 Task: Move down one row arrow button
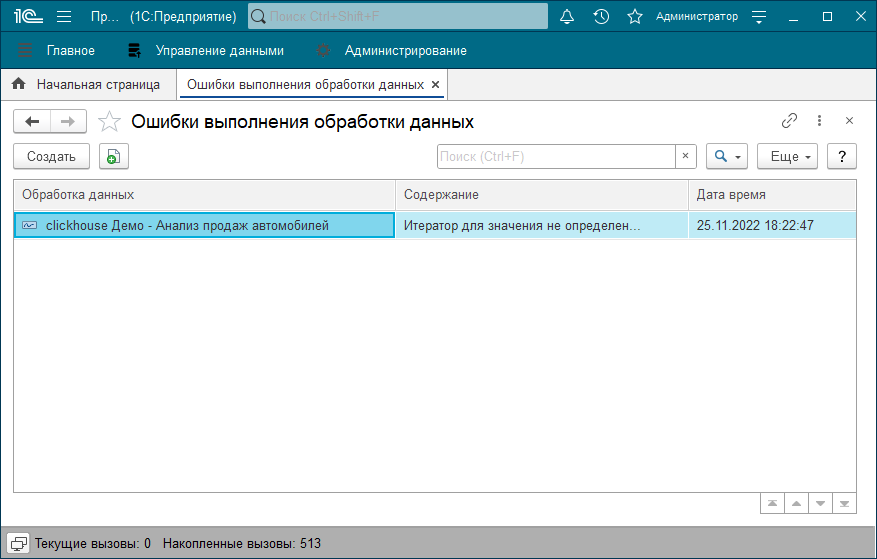click(821, 504)
